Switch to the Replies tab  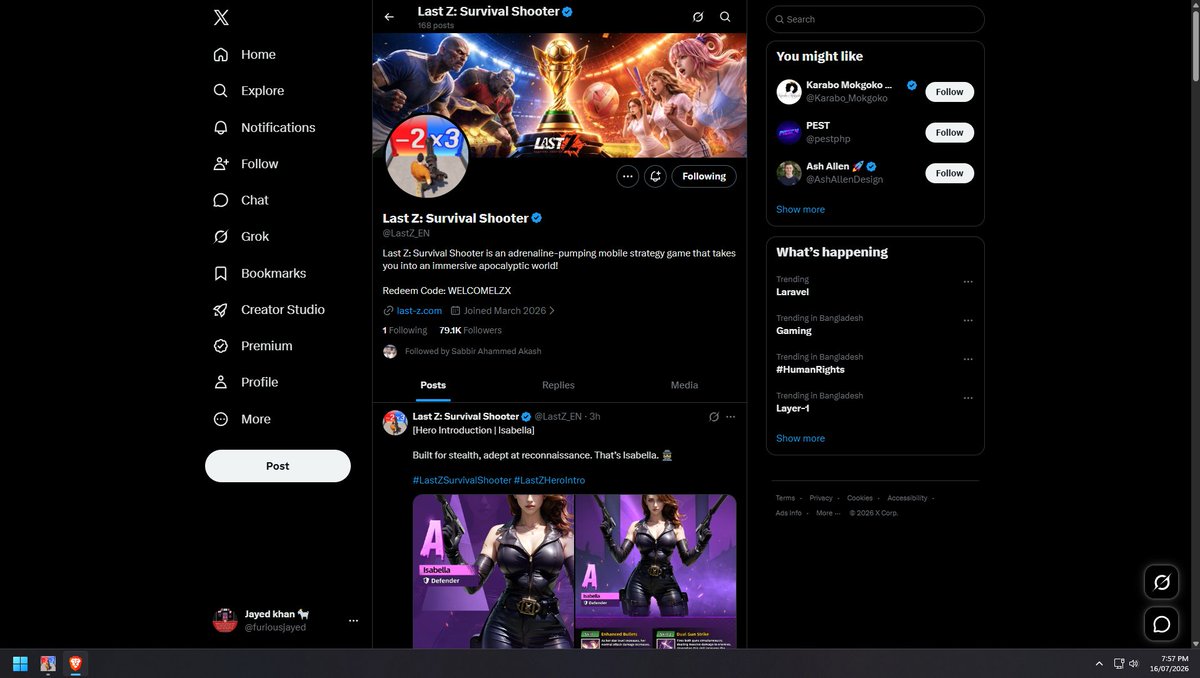[x=558, y=385]
